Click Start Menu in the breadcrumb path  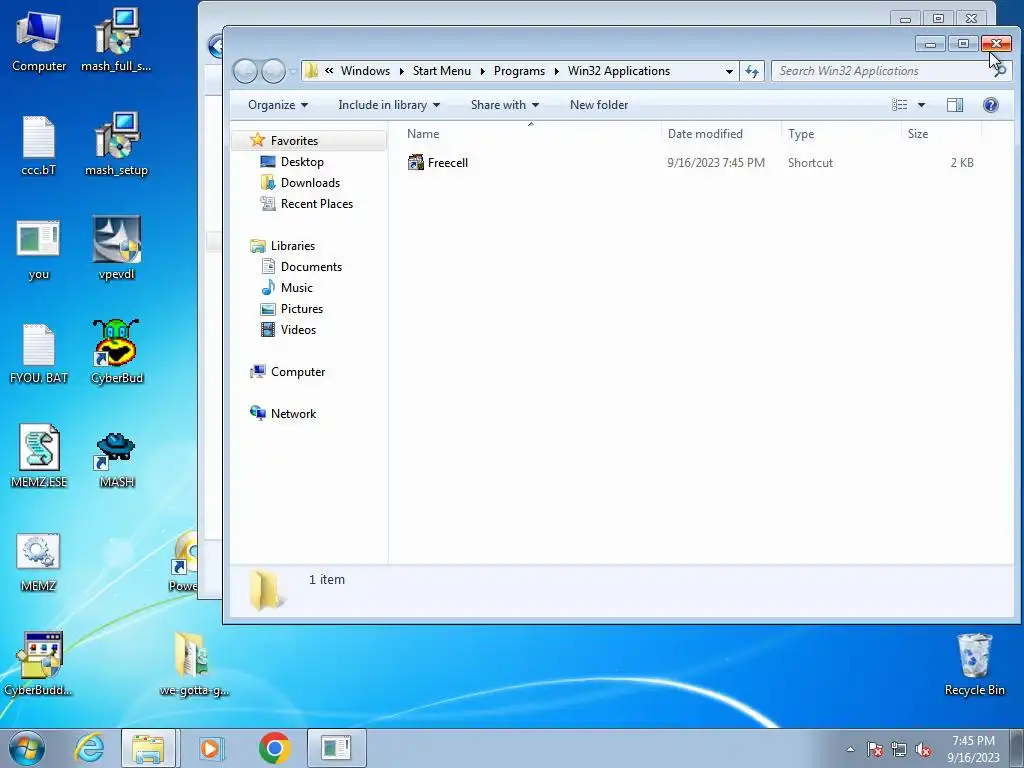(441, 71)
